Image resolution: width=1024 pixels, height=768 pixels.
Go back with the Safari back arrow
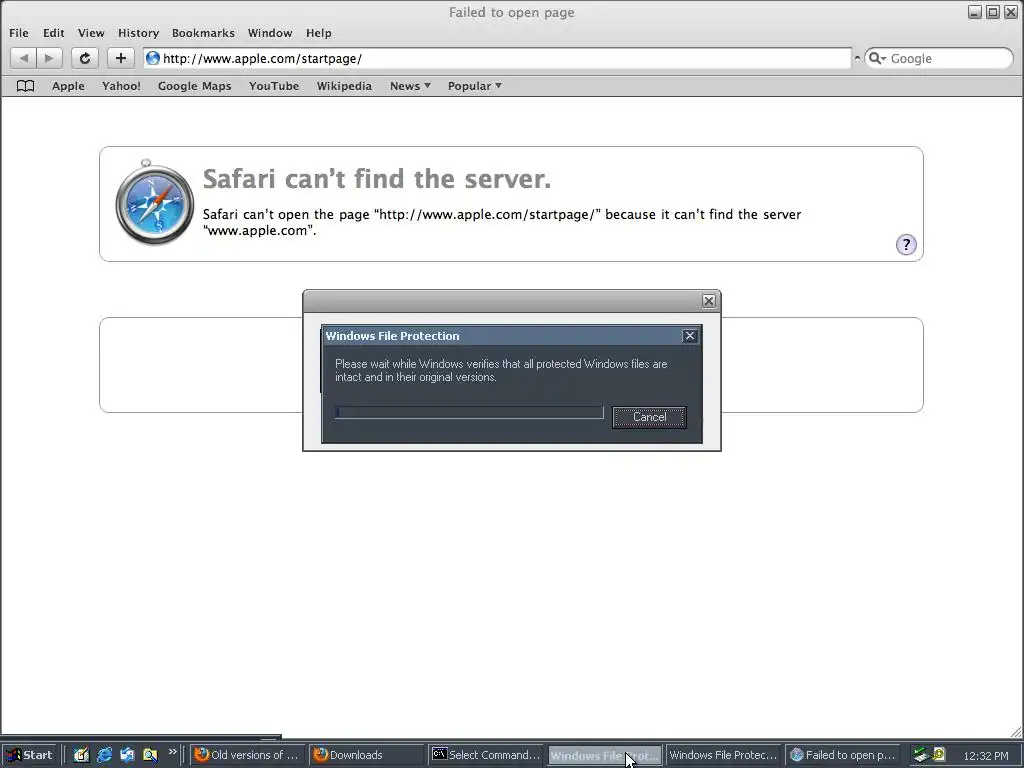click(24, 58)
